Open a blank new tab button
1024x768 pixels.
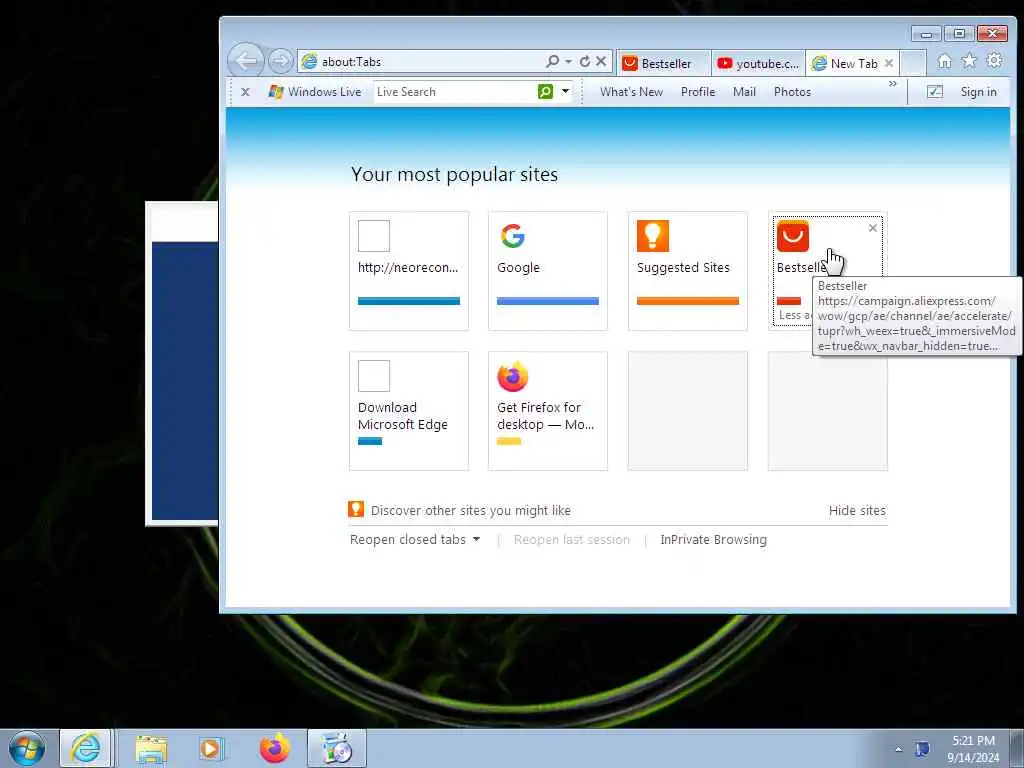point(913,63)
